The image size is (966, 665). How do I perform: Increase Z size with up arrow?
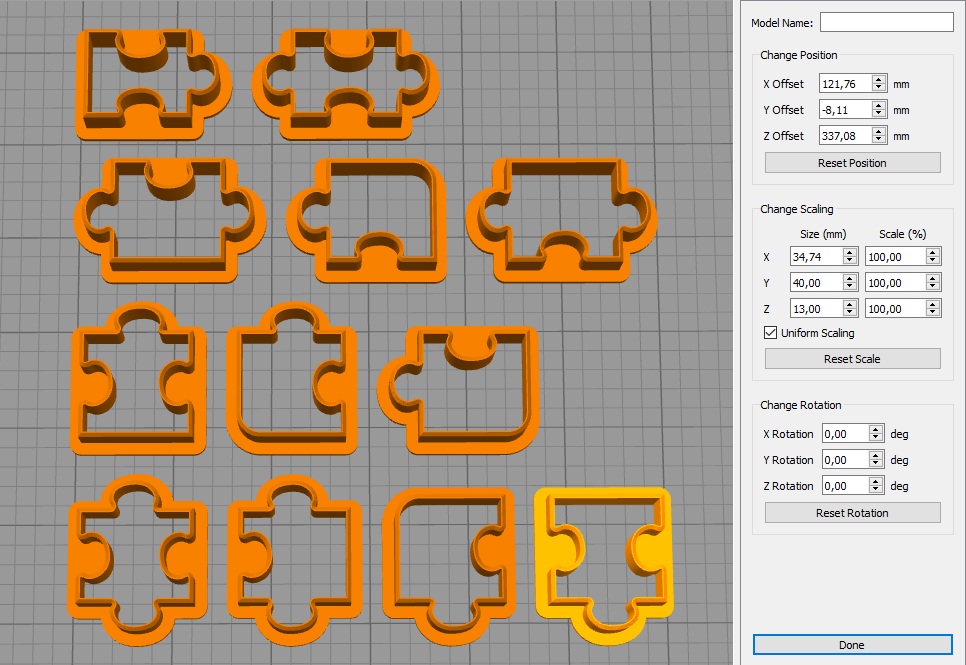tap(850, 303)
